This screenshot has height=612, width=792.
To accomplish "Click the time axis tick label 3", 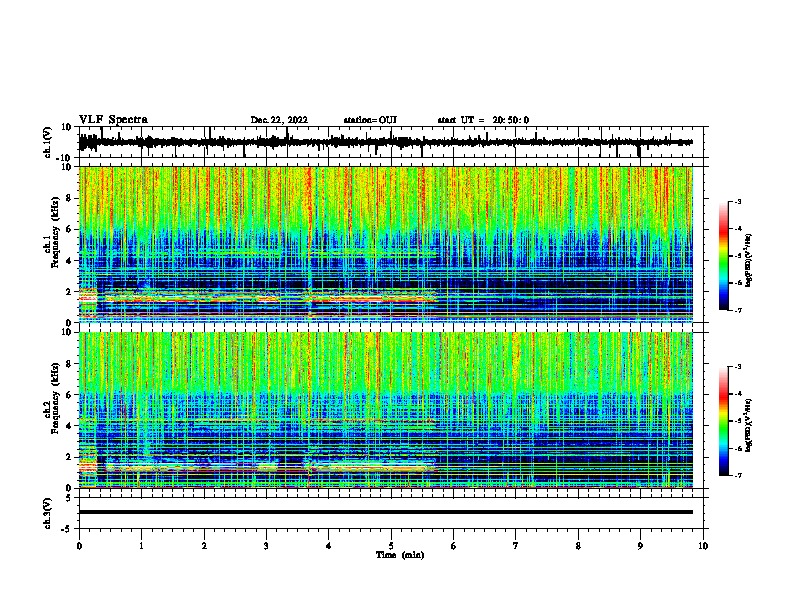I will coord(266,546).
